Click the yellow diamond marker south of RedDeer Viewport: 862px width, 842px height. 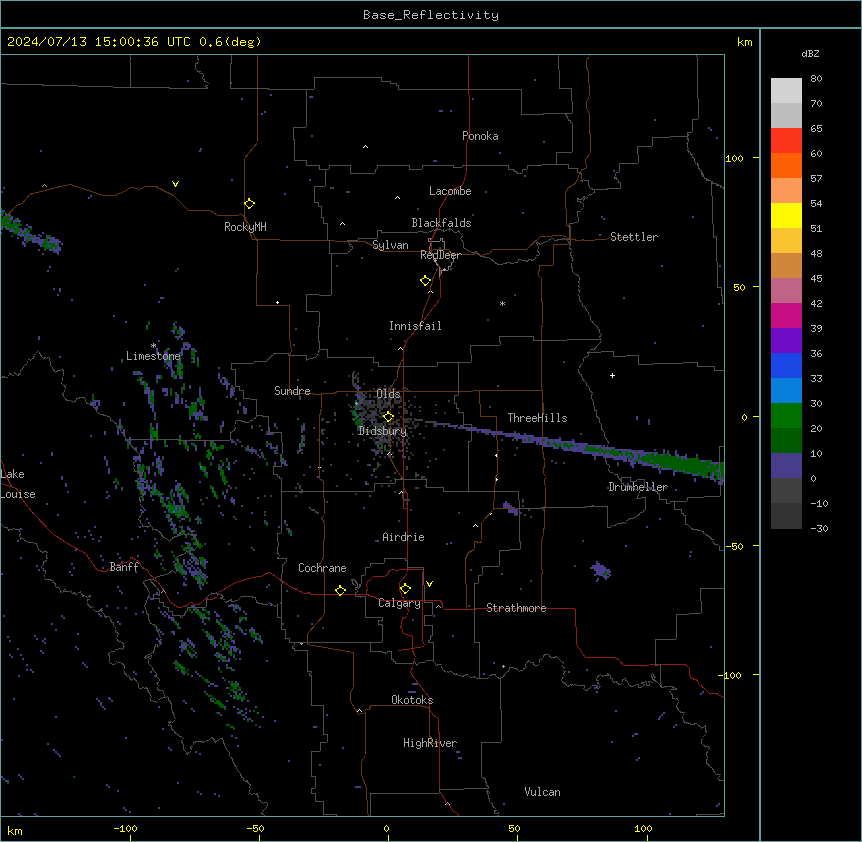point(426,281)
